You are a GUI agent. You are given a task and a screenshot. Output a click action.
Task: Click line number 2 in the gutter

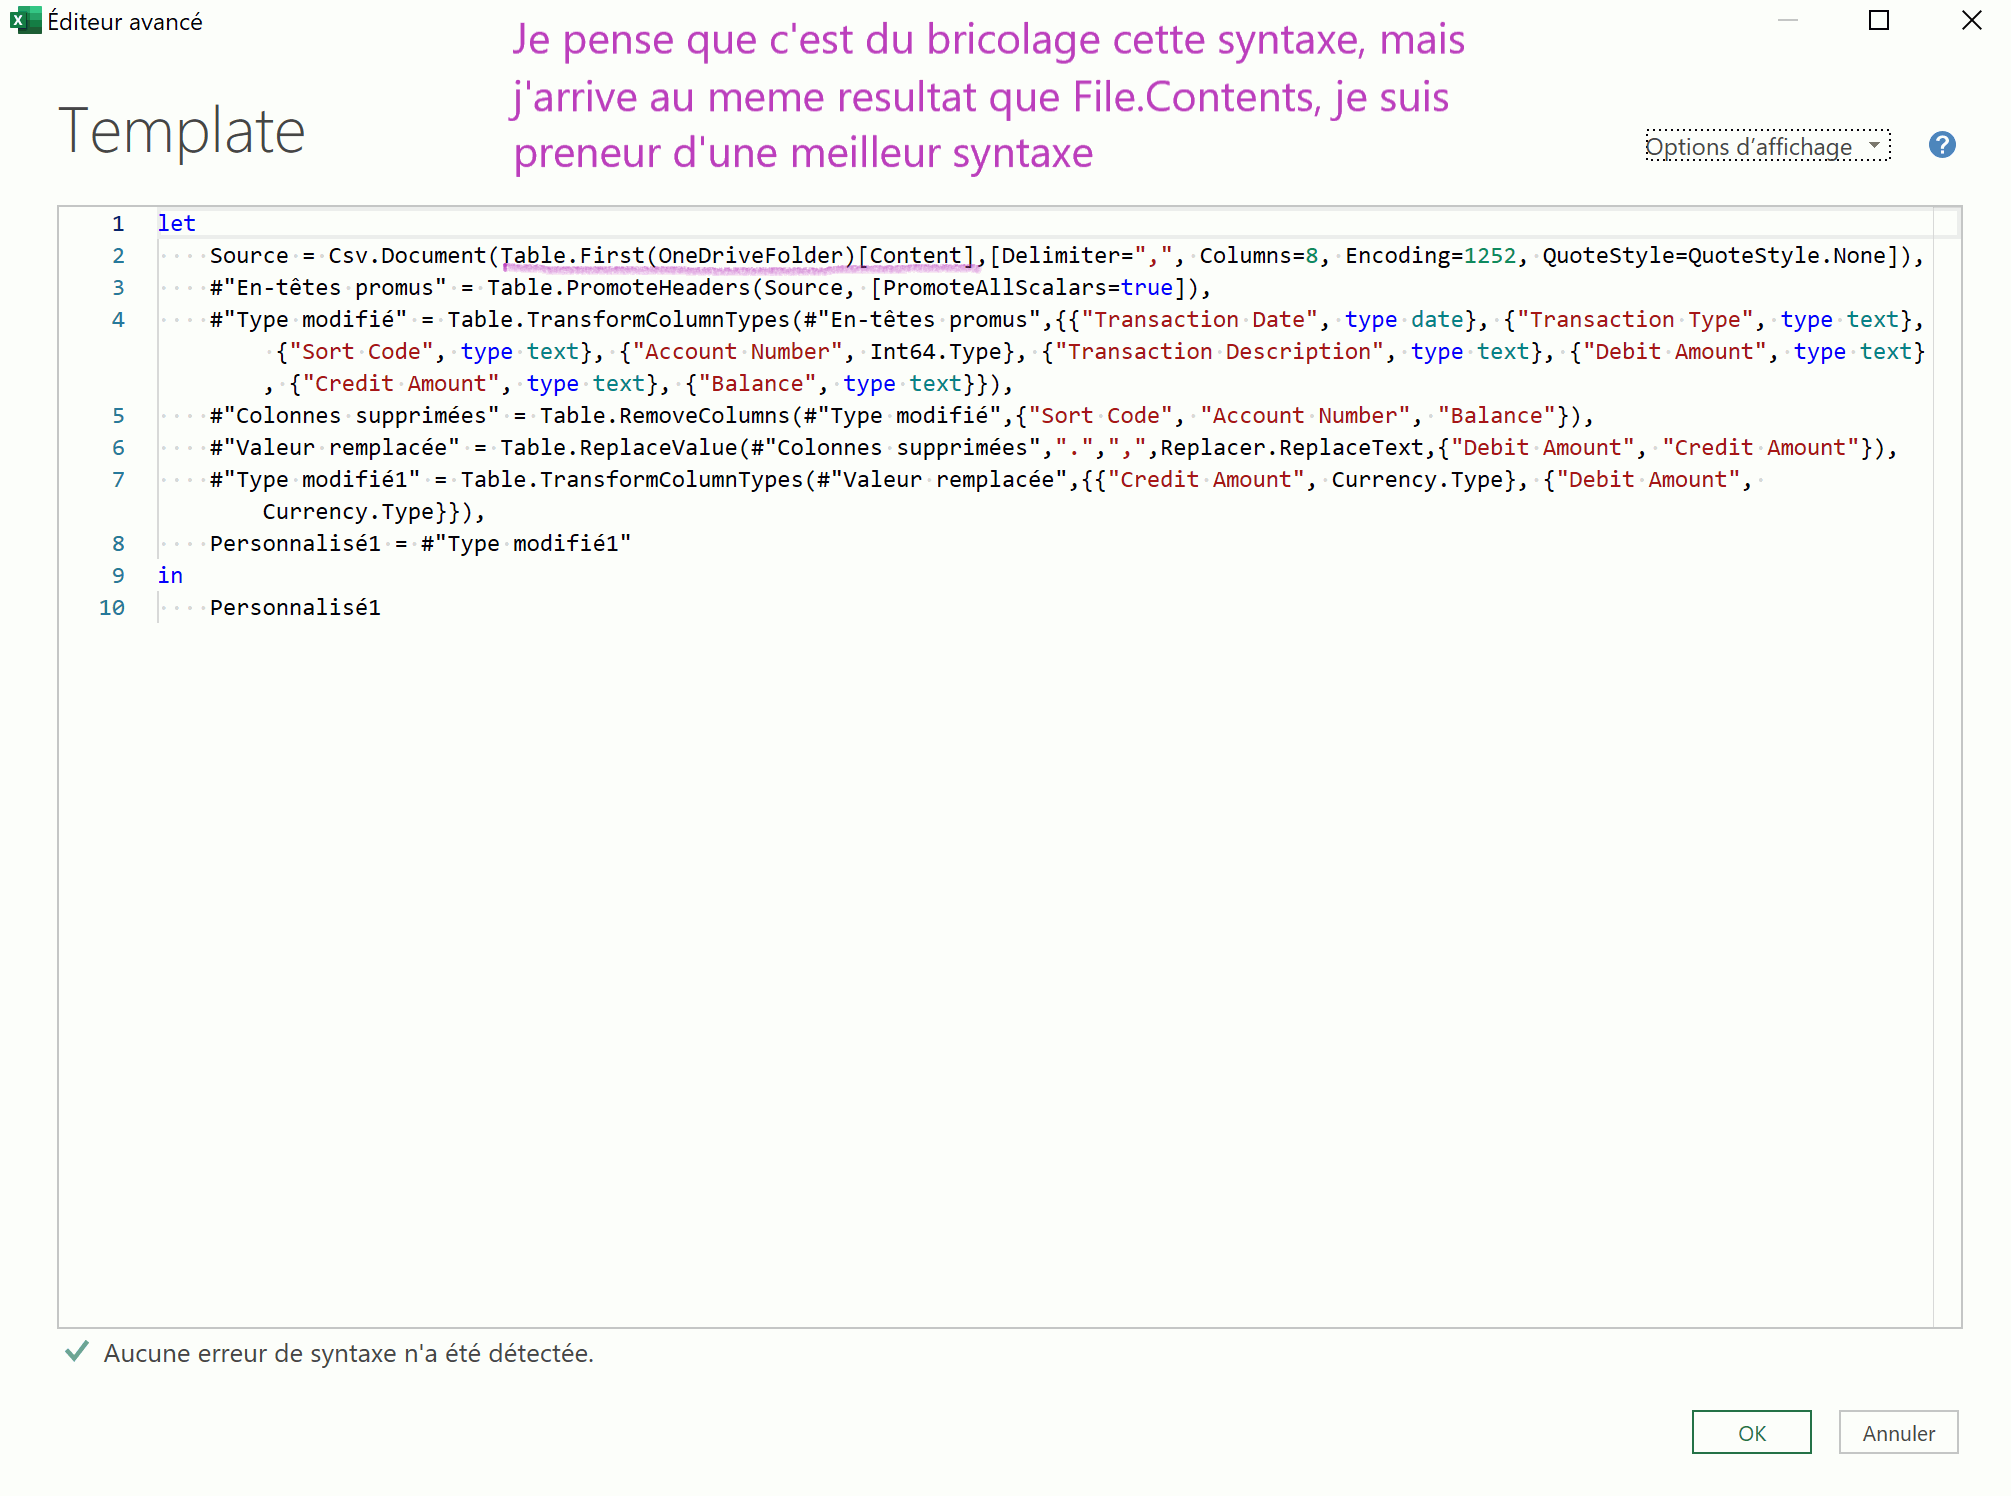118,256
